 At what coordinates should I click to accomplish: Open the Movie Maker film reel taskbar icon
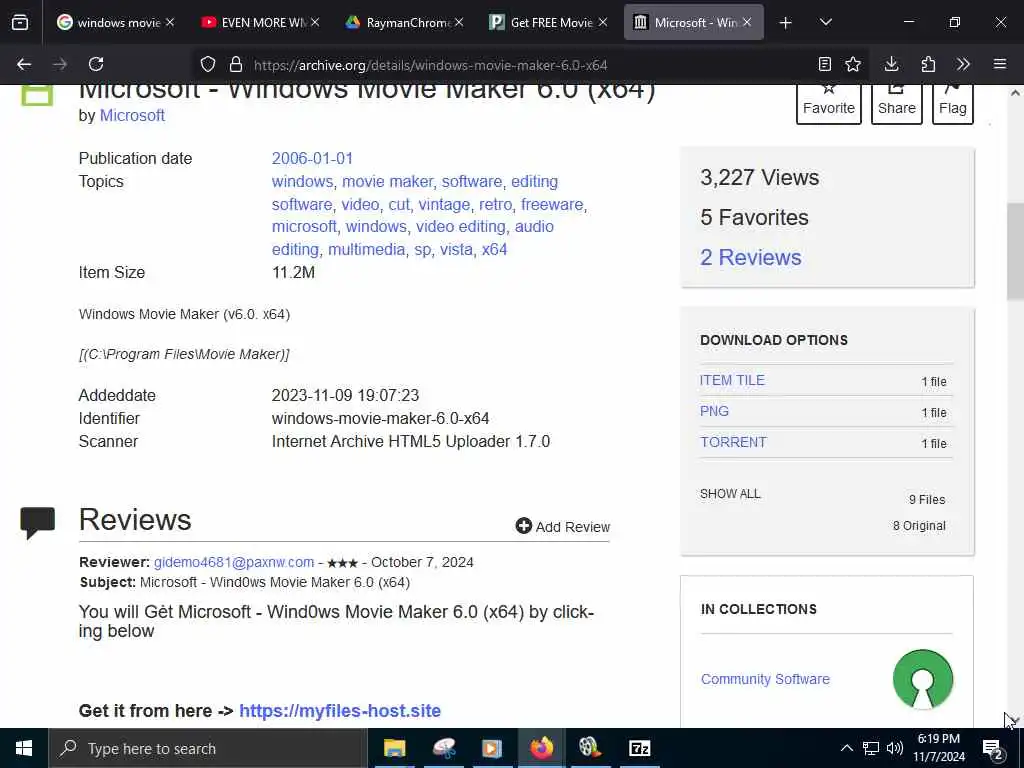[590, 748]
